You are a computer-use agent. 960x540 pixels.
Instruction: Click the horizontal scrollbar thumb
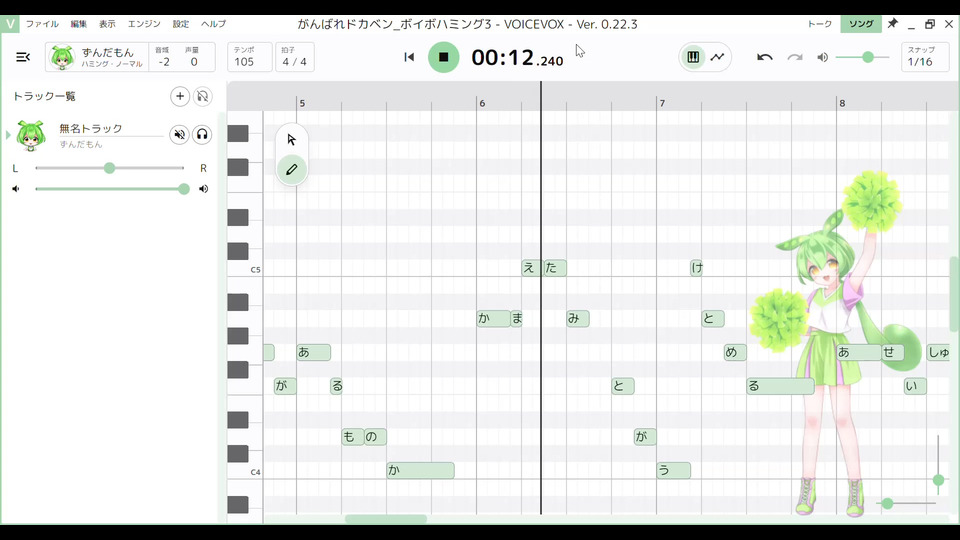coord(386,519)
